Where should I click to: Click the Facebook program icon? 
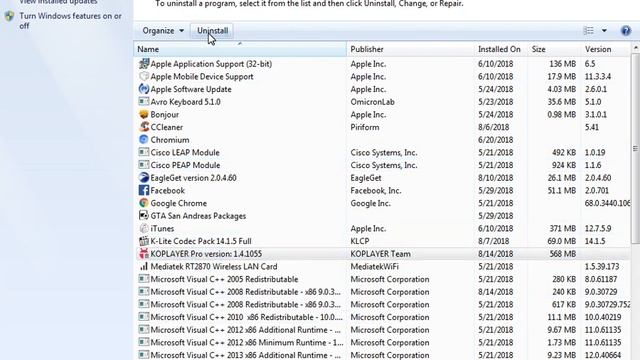click(144, 190)
